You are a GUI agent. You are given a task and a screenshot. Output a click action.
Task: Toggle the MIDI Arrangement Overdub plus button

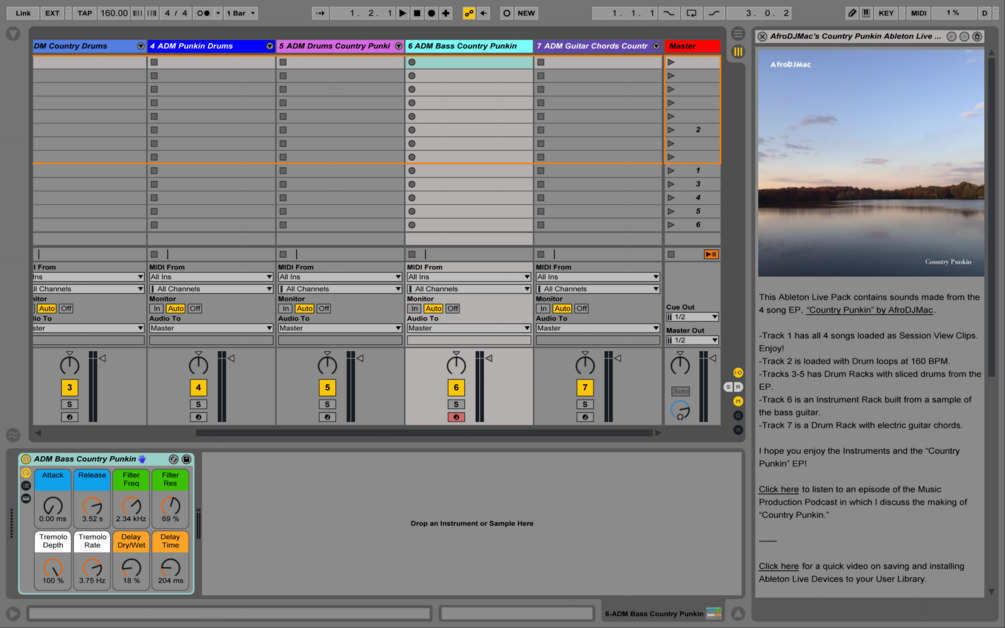pos(446,13)
